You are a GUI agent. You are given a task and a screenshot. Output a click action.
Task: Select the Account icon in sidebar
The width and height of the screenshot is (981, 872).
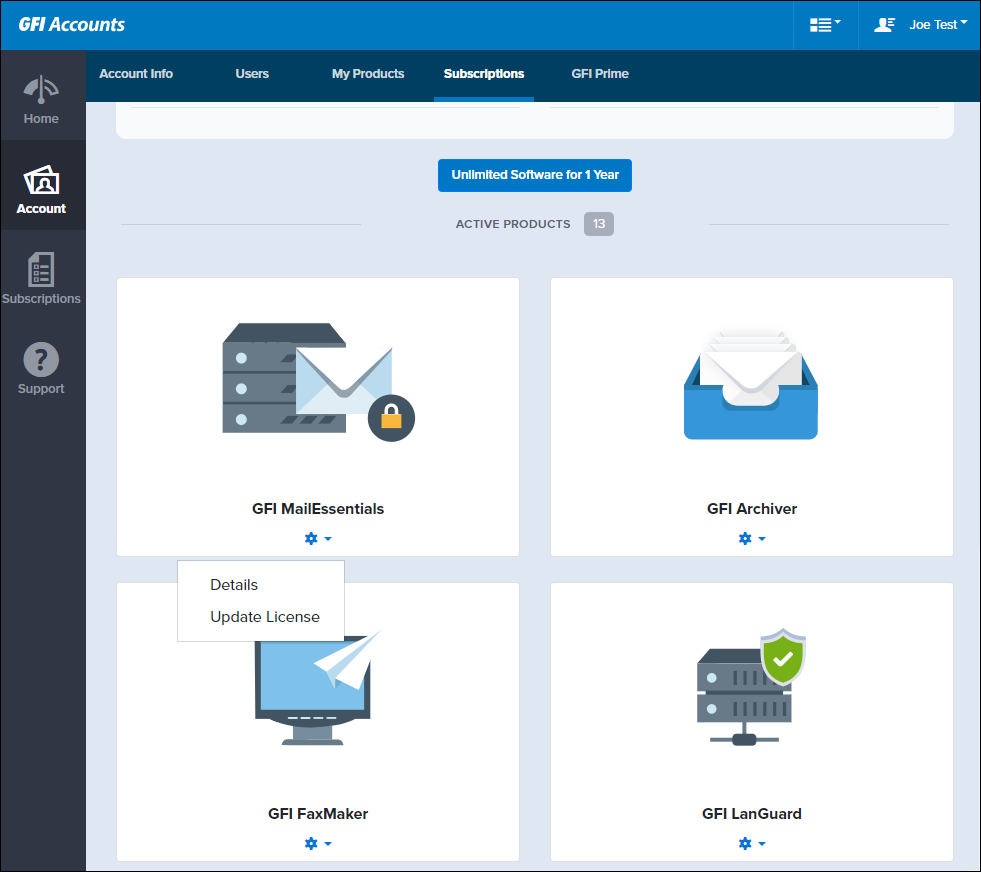click(41, 181)
